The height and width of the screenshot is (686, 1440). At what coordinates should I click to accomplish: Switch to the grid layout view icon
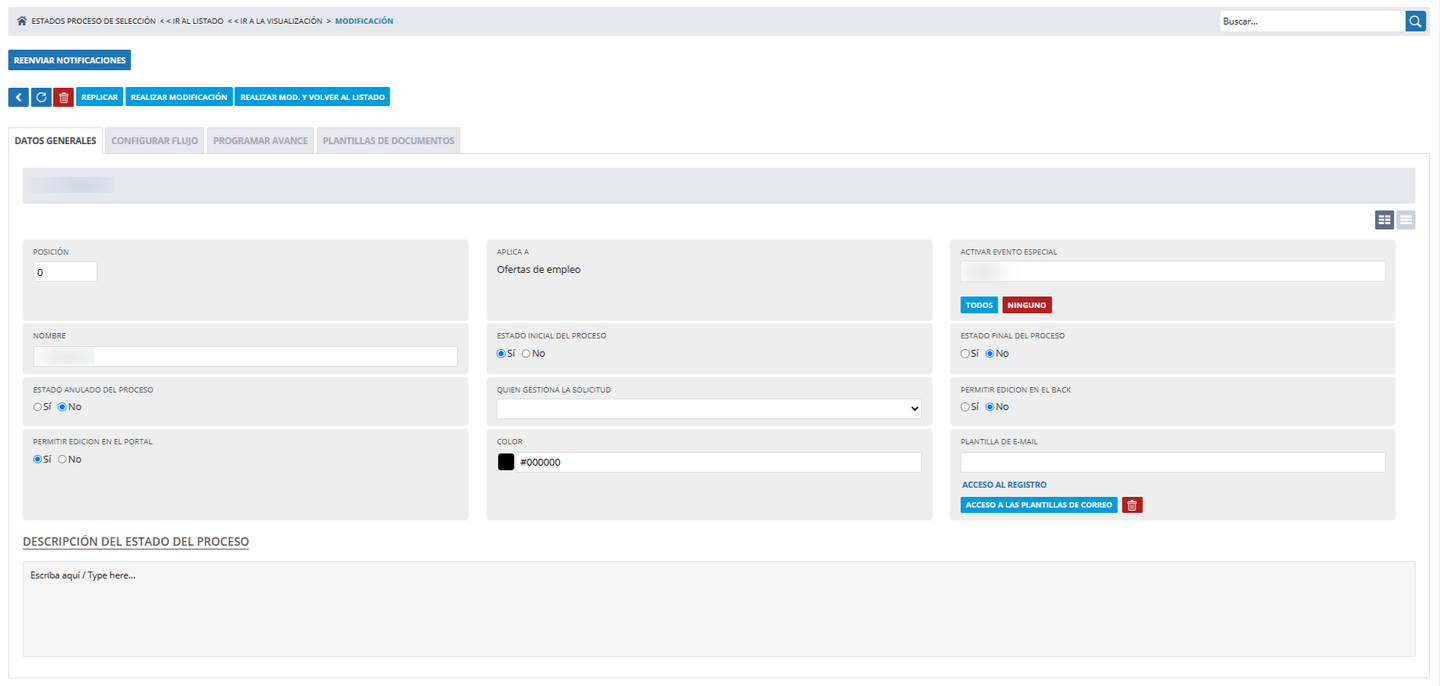click(1385, 220)
